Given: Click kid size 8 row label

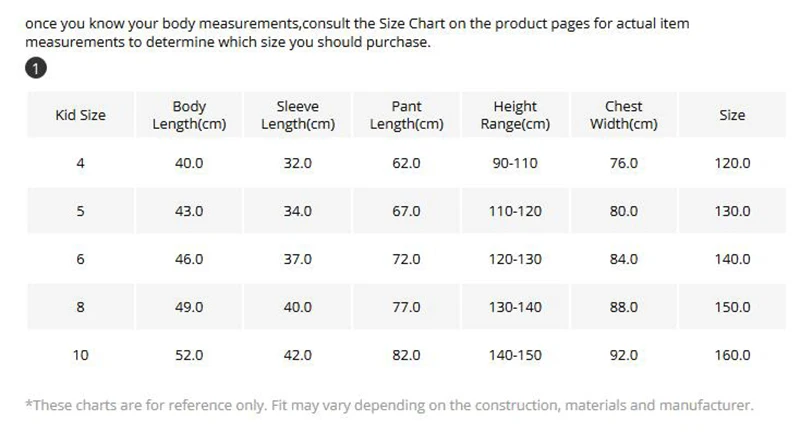Looking at the screenshot, I should 81,307.
